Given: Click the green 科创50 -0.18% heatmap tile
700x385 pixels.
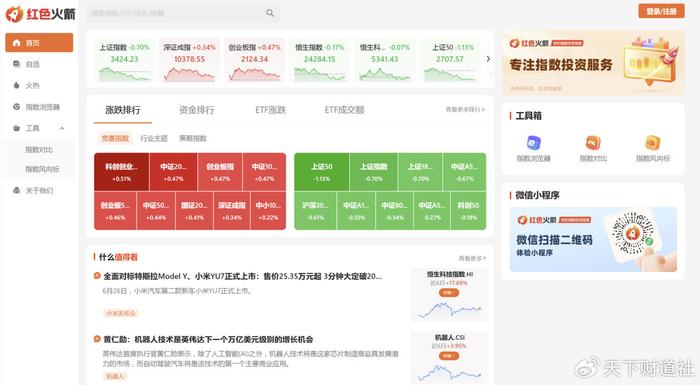Looking at the screenshot, I should click(468, 211).
